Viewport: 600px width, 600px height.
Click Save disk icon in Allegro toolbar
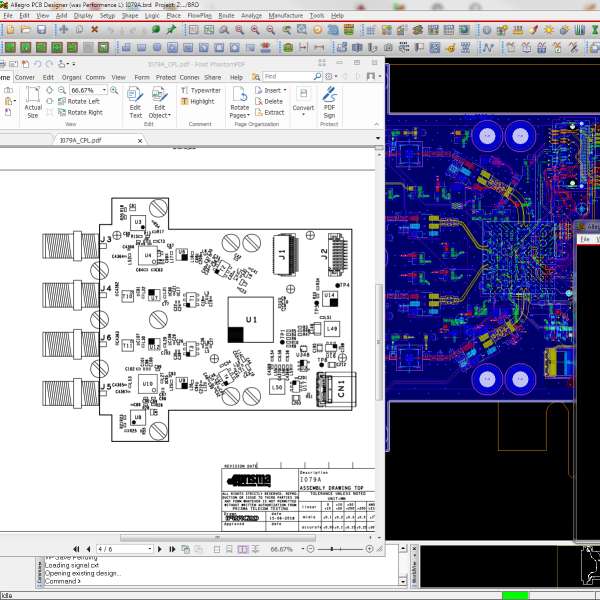(41, 29)
